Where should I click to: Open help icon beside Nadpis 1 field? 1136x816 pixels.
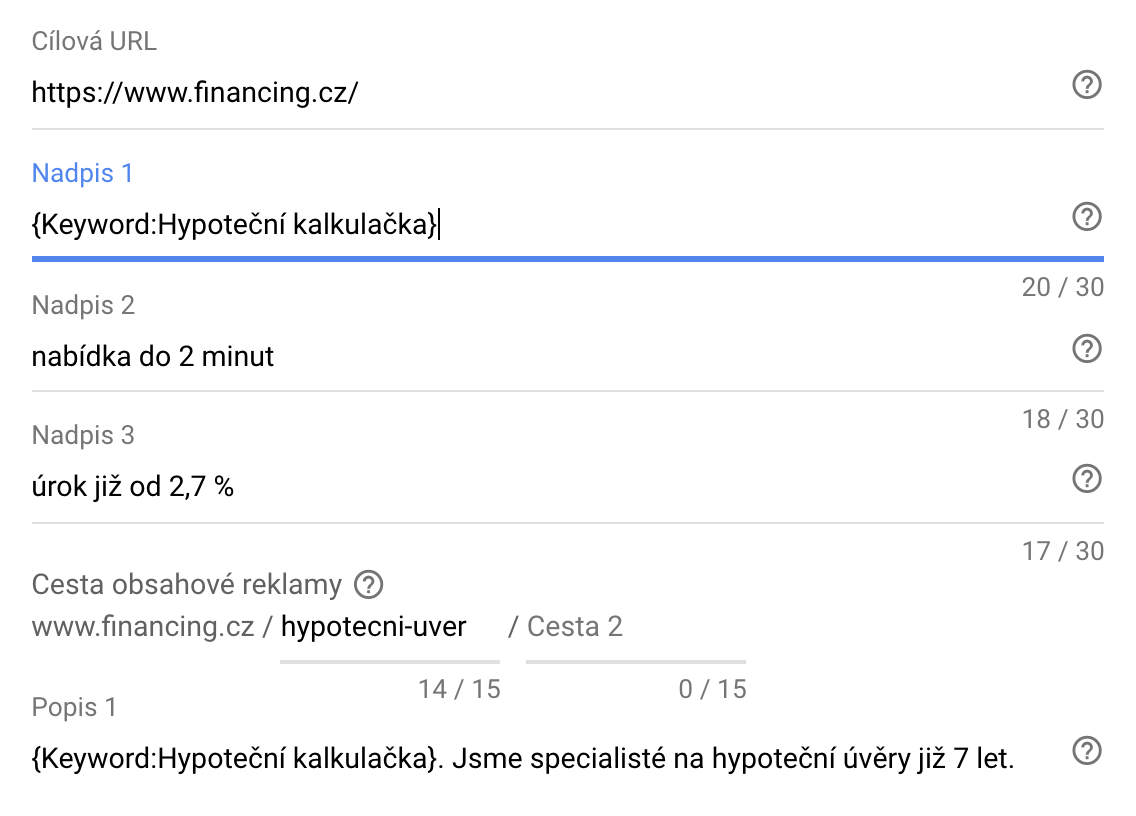pos(1087,217)
